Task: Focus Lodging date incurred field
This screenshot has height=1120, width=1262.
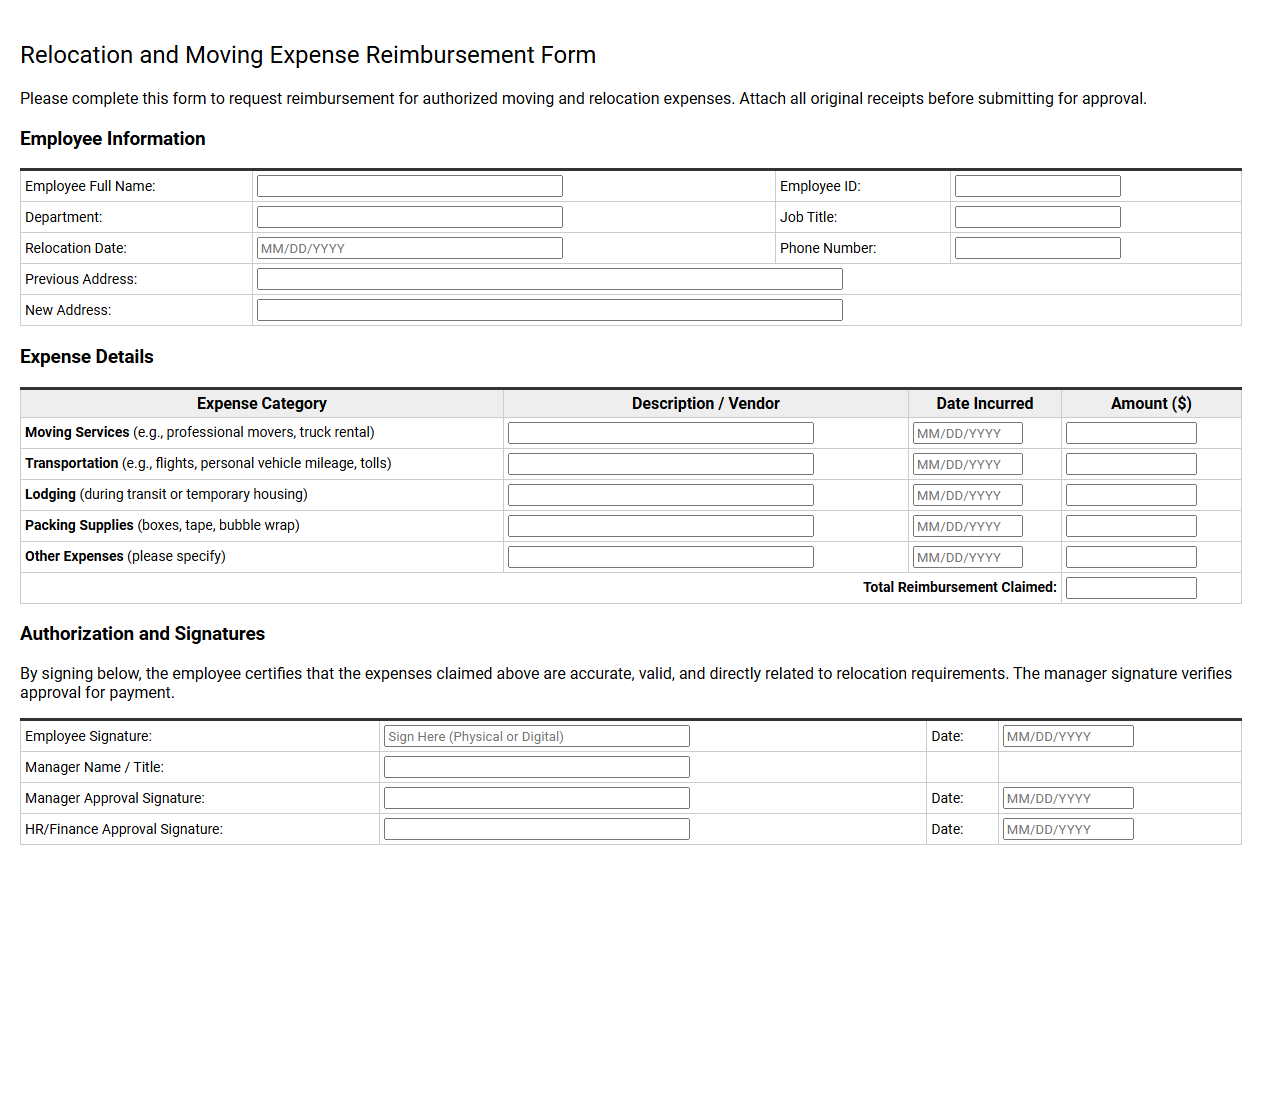Action: (968, 495)
